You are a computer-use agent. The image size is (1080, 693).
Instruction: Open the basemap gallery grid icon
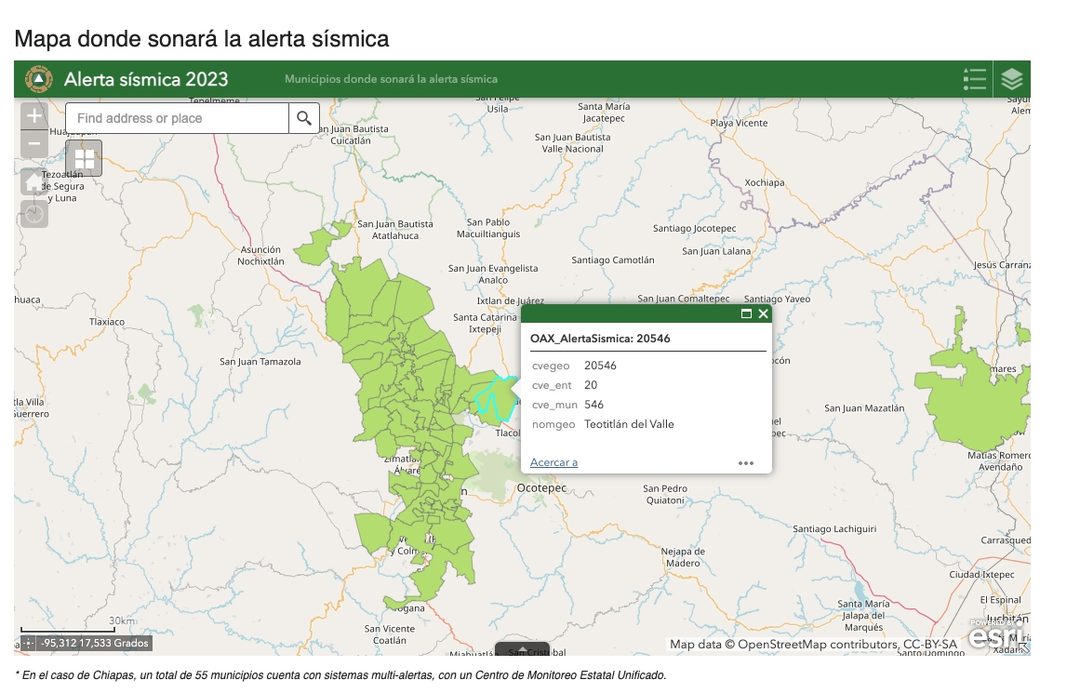(84, 158)
